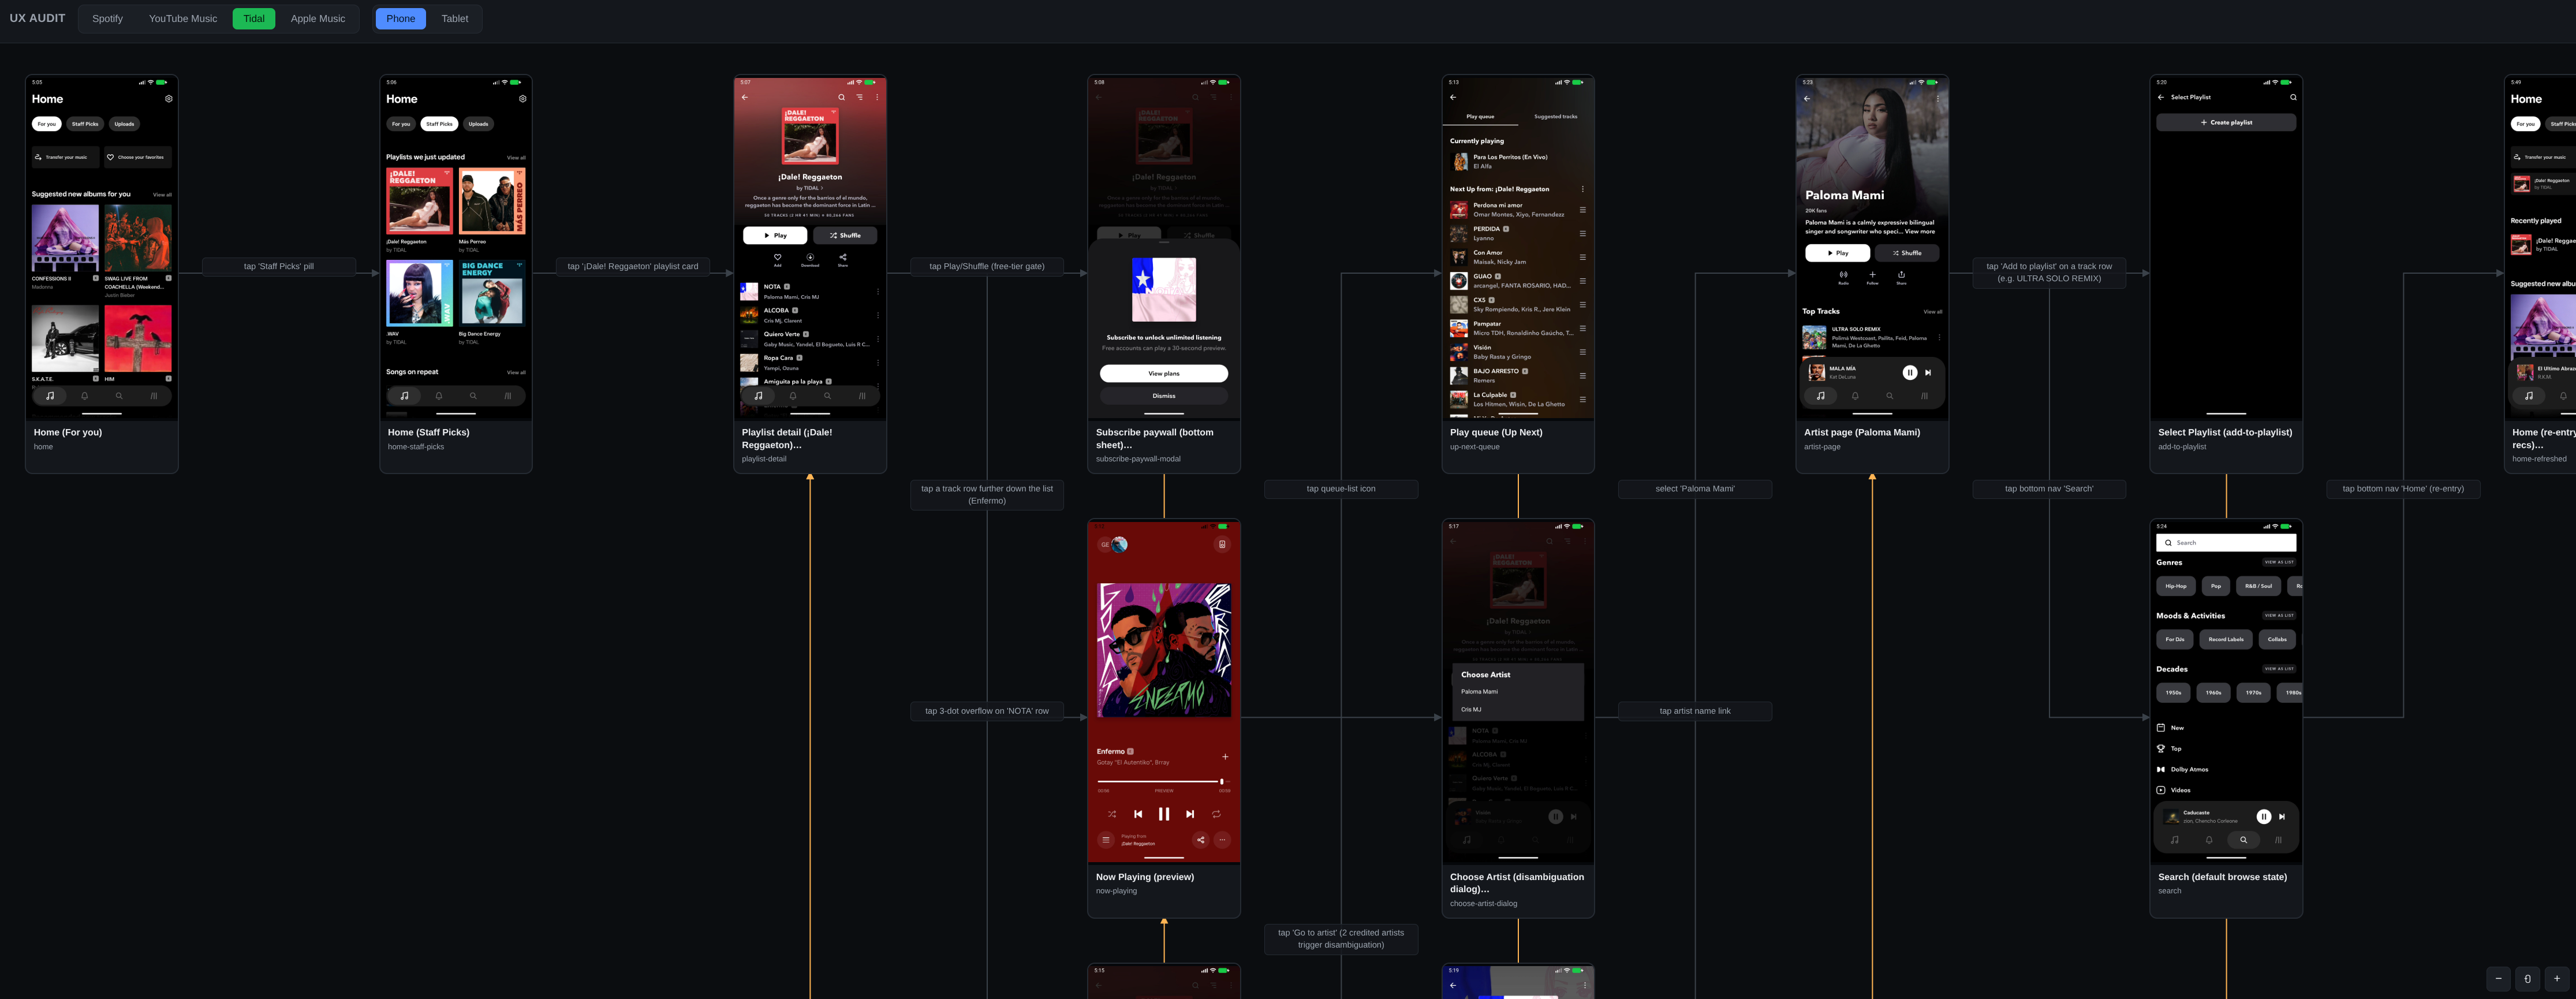Viewport: 2576px width, 999px height.
Task: Click back arrow in Play queue screen
Action: (1453, 97)
